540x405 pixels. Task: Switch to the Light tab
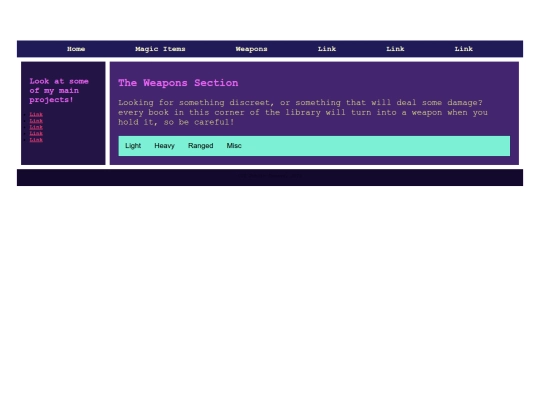click(133, 146)
